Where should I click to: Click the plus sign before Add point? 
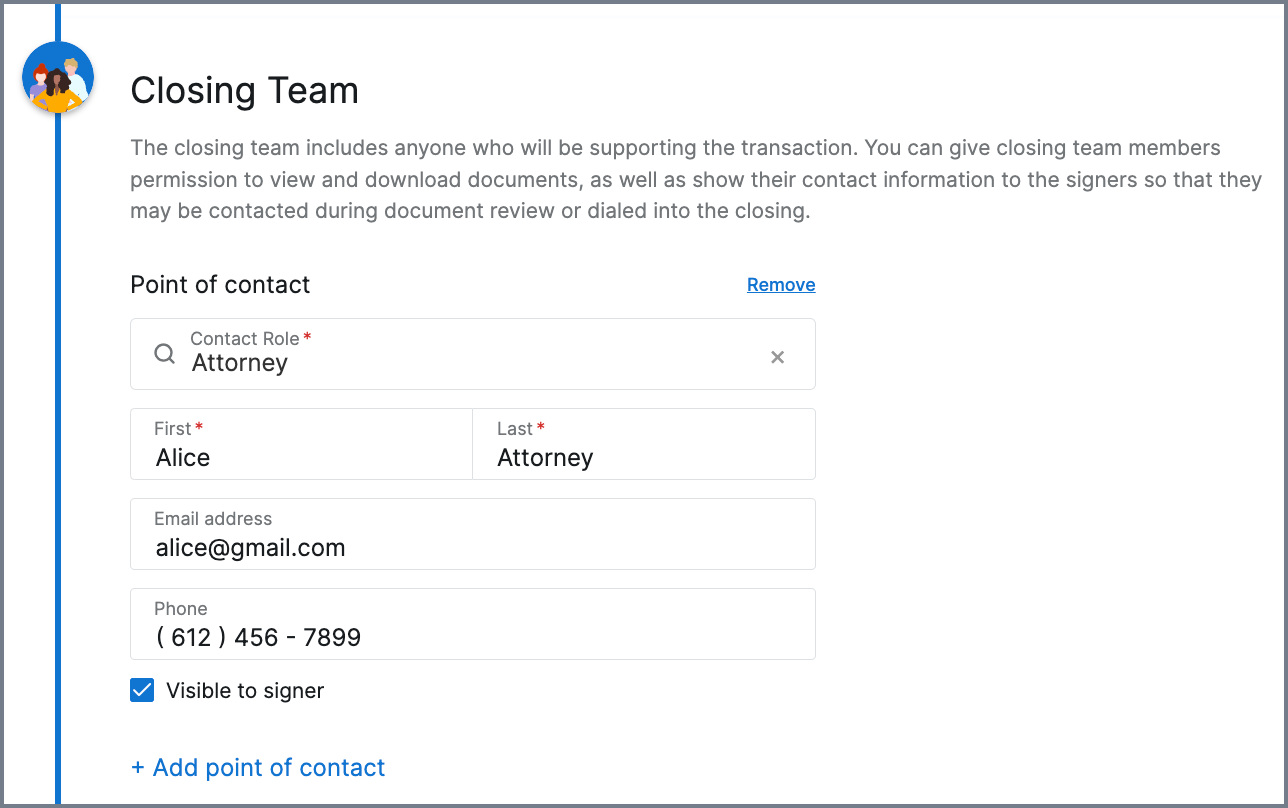point(138,768)
